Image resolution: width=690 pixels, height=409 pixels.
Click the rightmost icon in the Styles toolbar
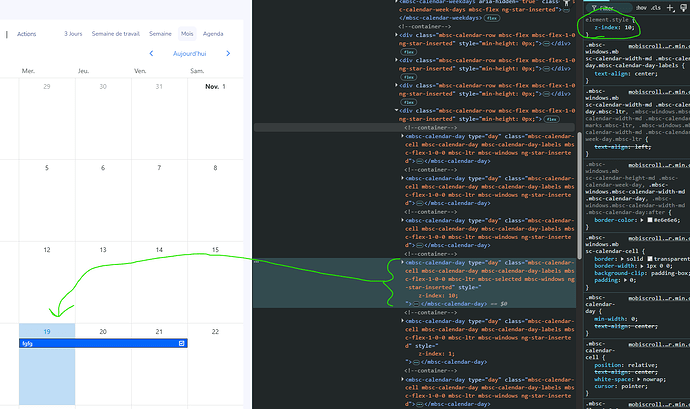(685, 7)
